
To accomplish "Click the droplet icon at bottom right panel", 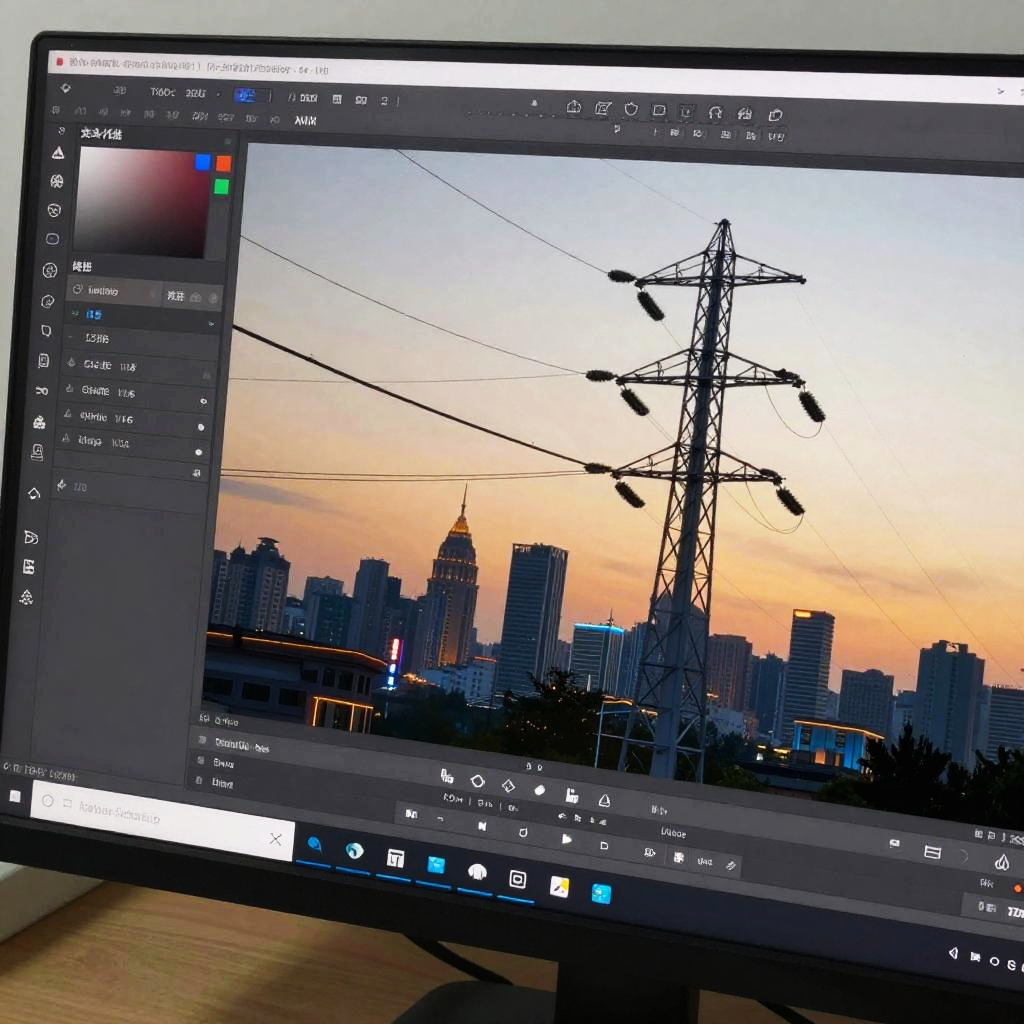I will 1001,862.
